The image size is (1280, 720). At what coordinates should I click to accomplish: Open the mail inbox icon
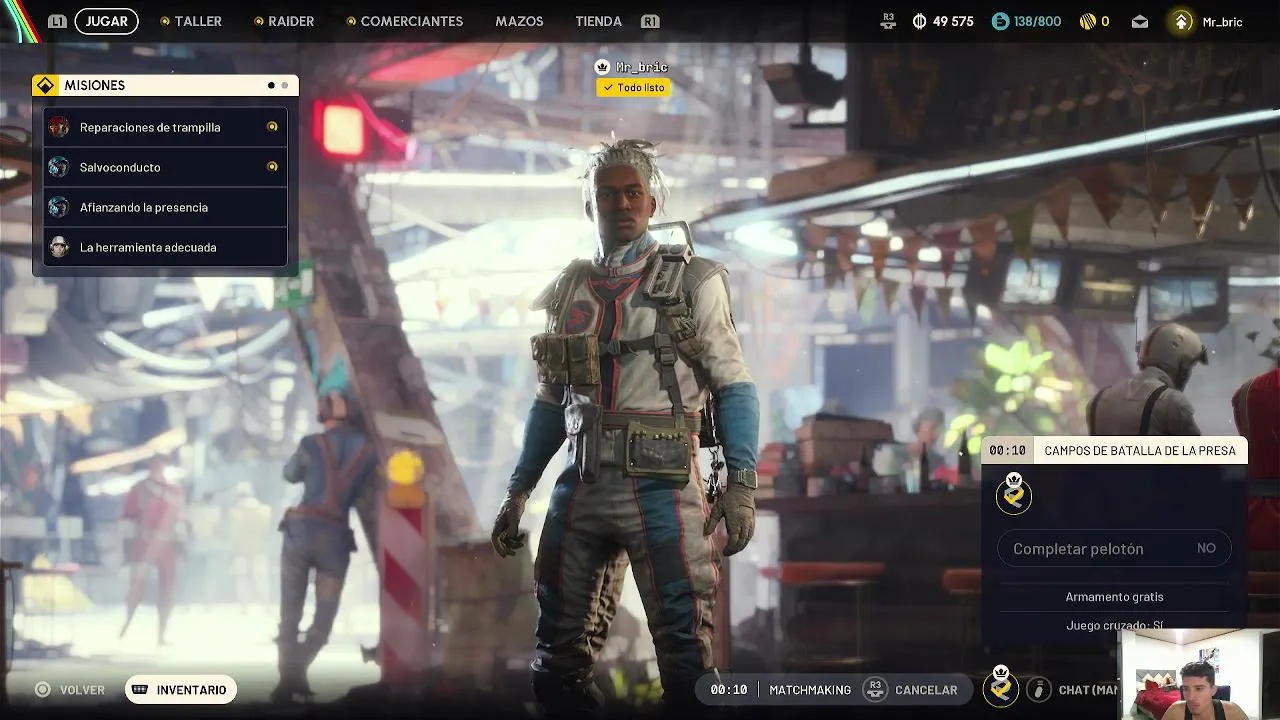1140,21
